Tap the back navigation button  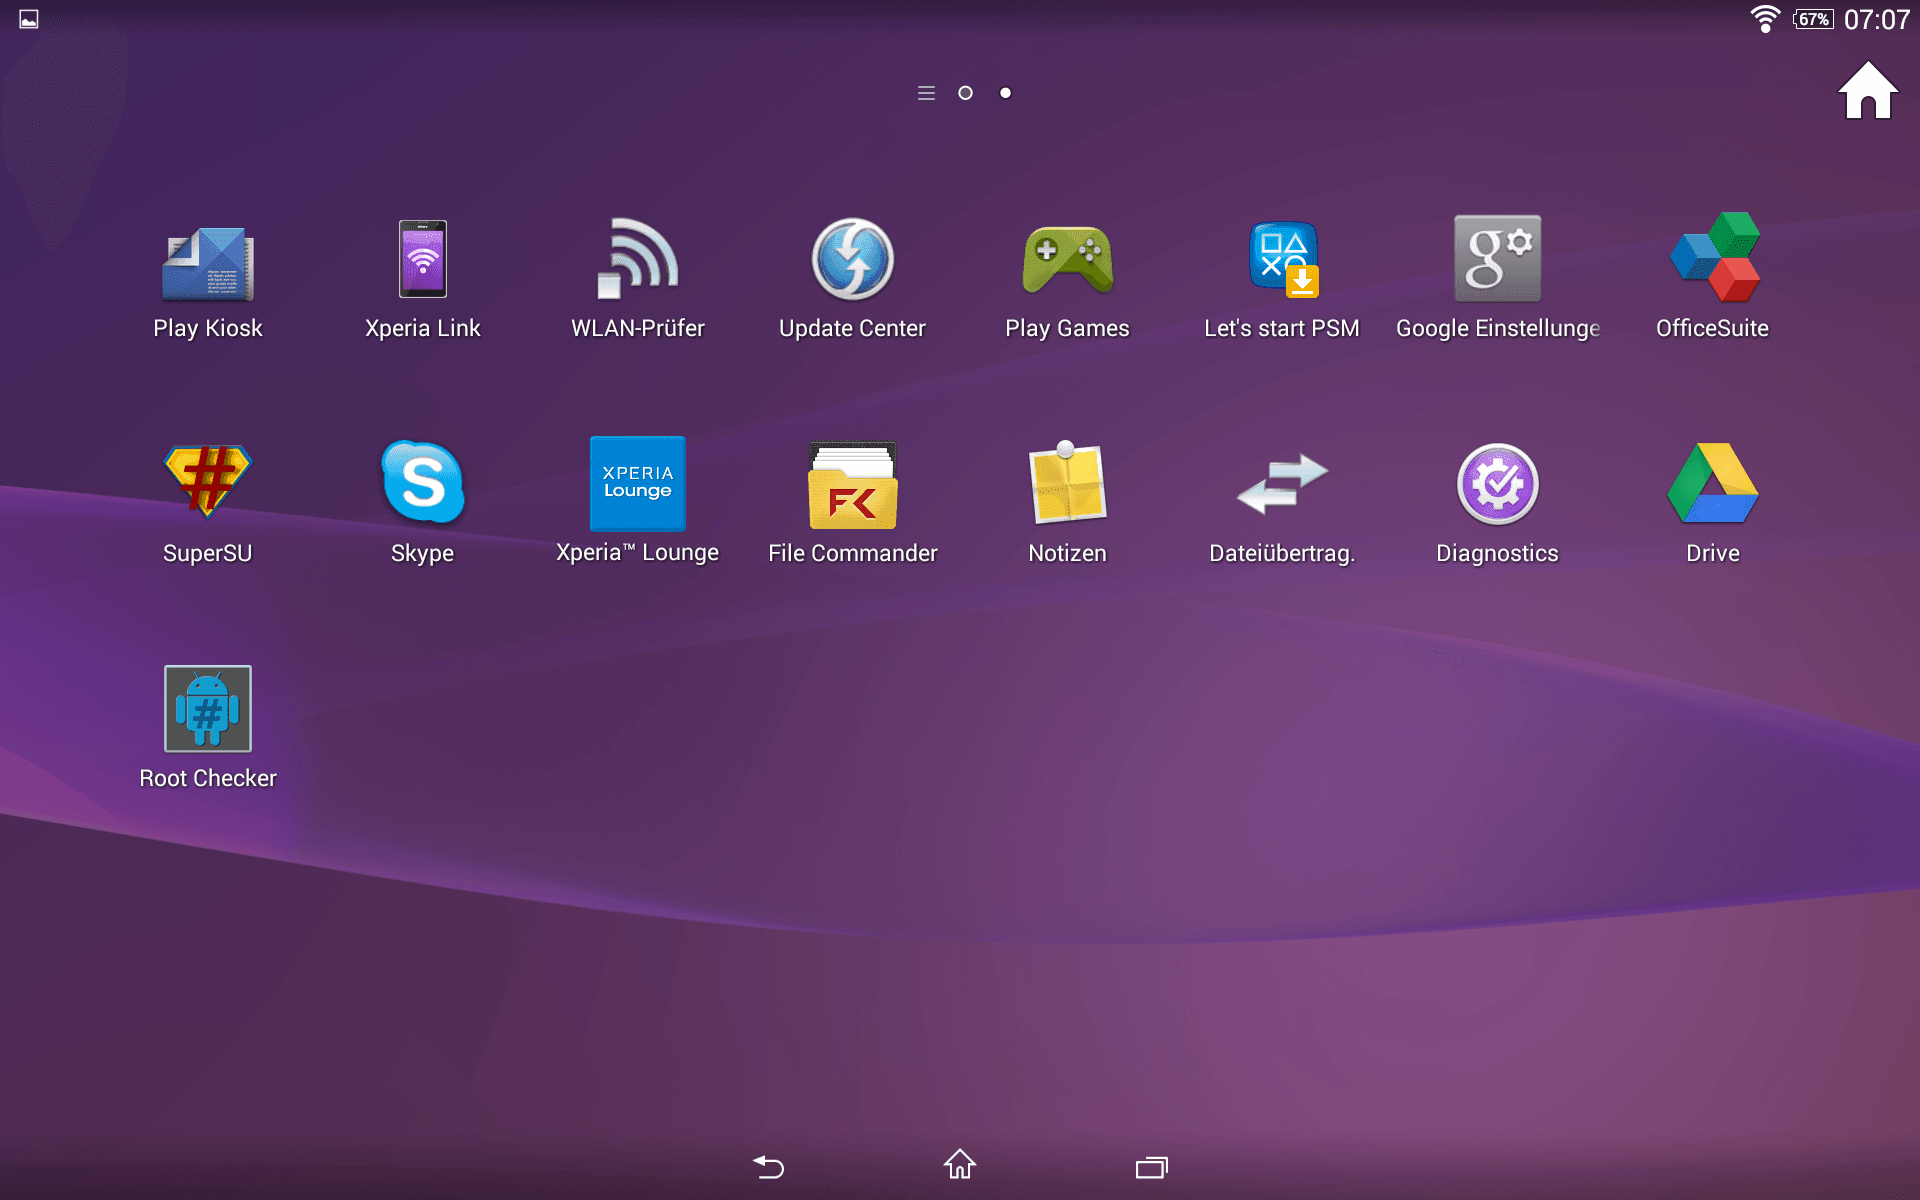pyautogui.click(x=768, y=1166)
